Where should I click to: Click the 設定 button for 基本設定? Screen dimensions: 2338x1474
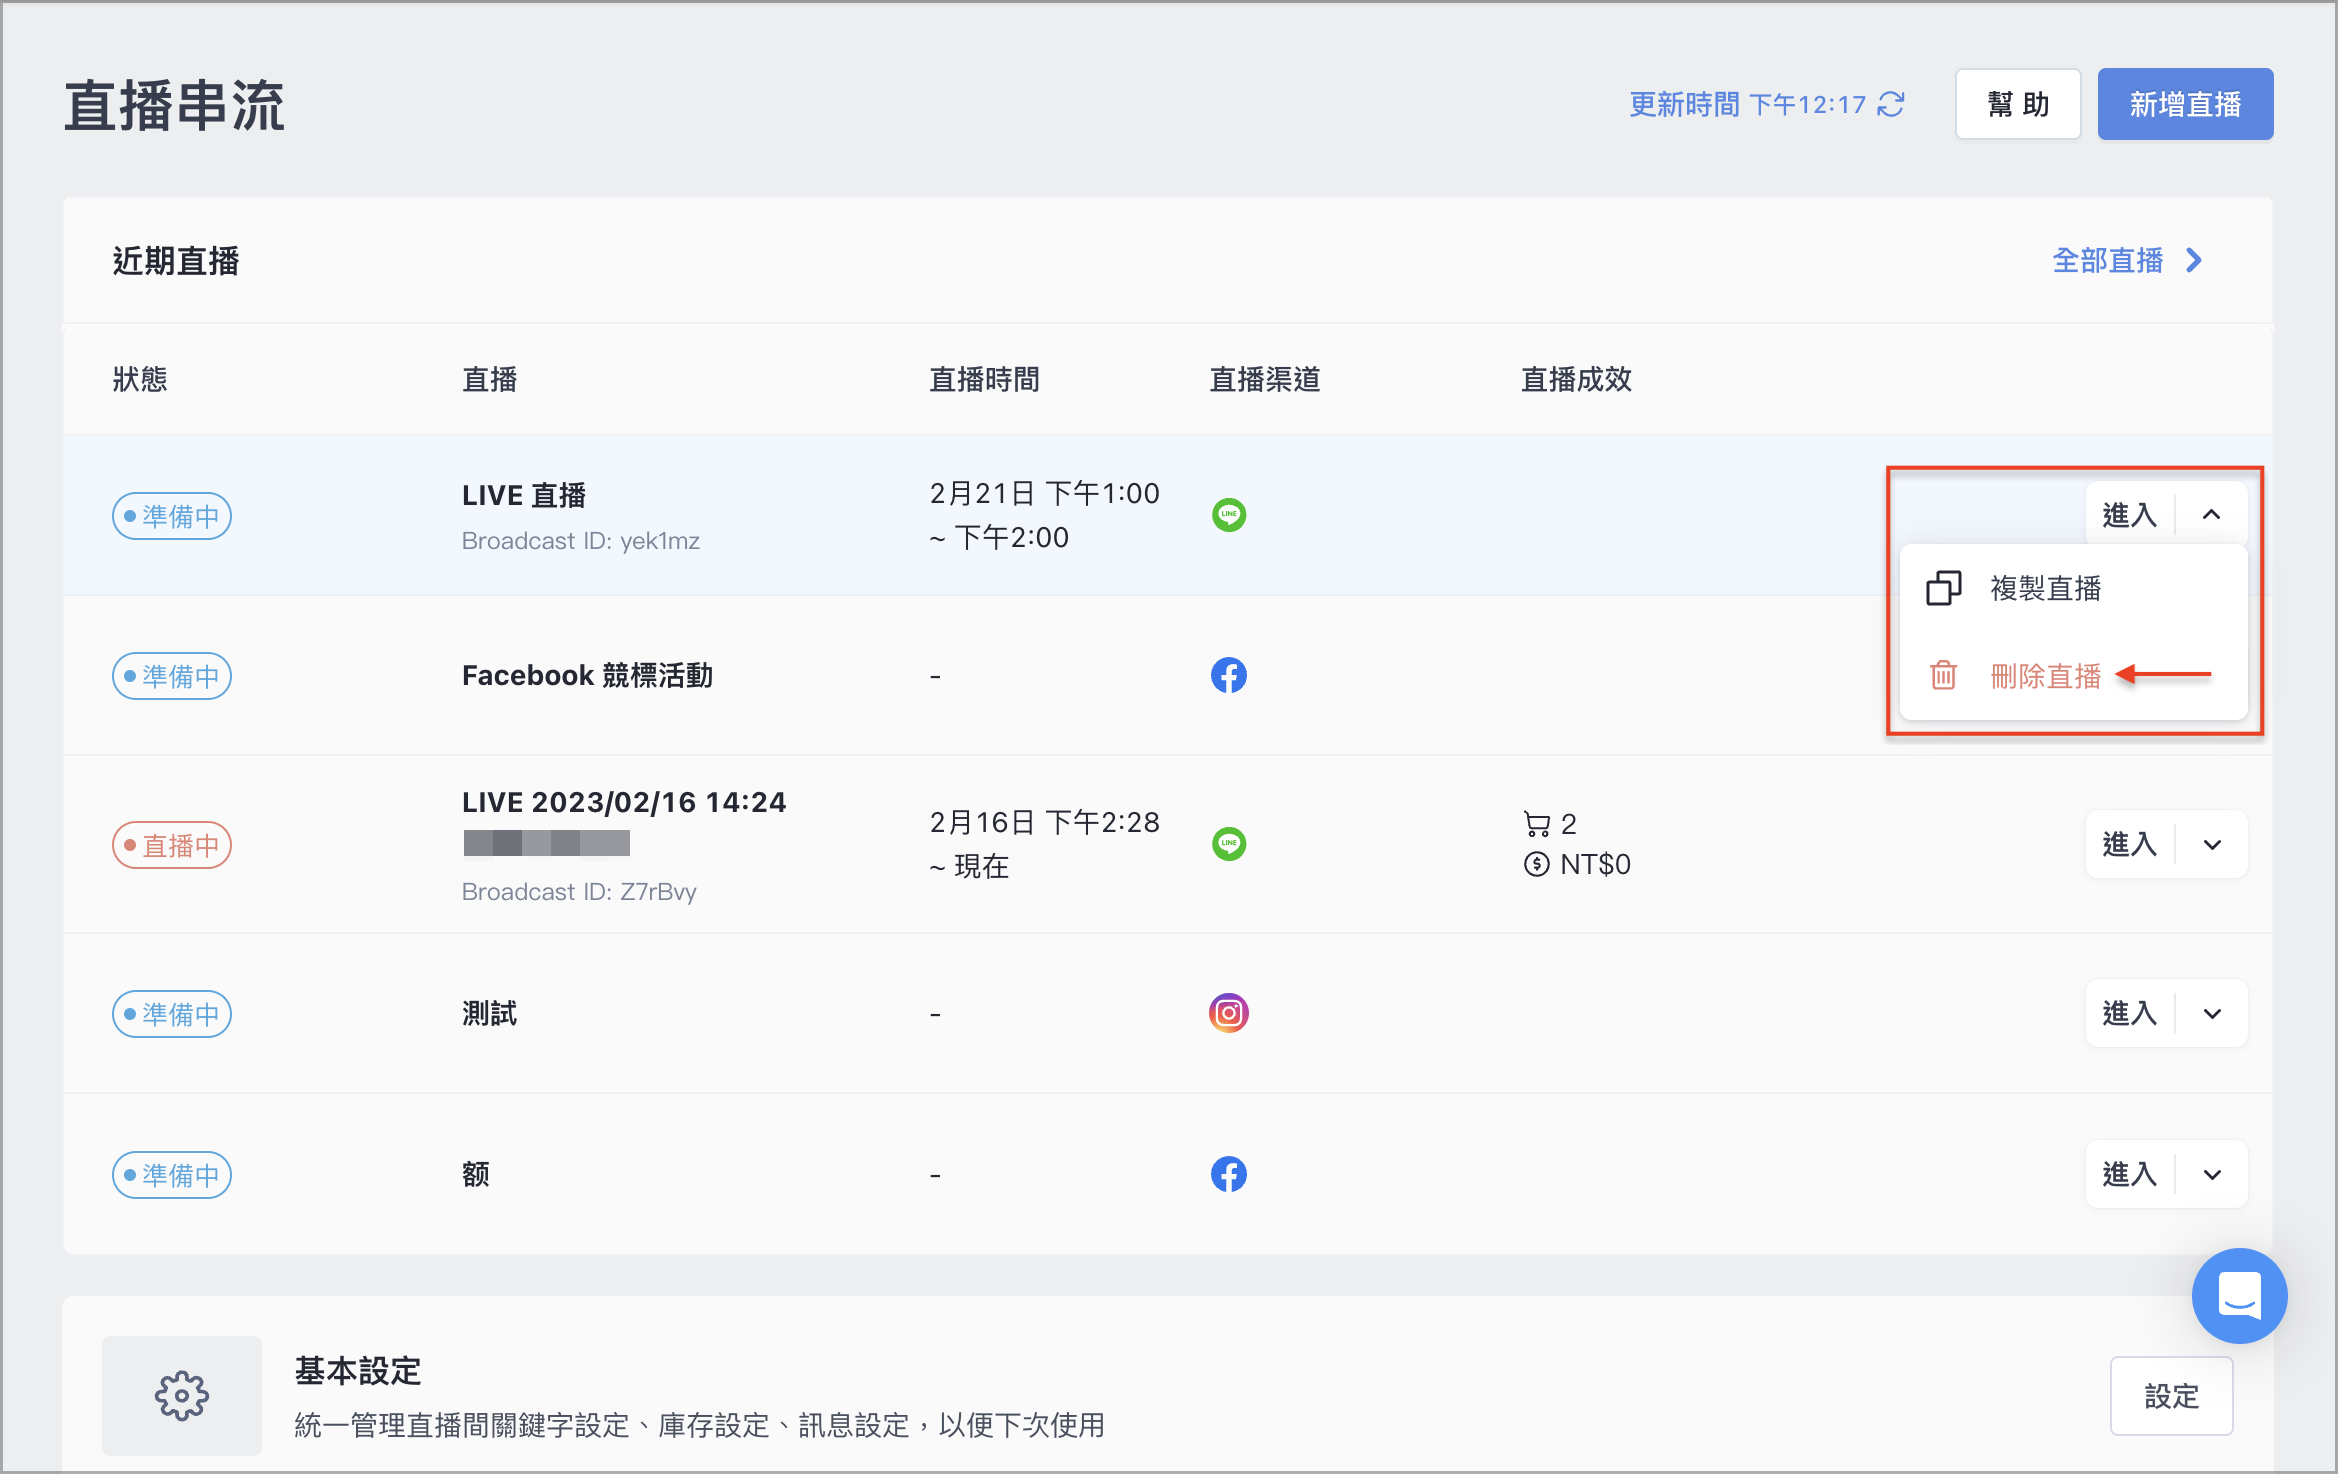tap(2171, 1396)
